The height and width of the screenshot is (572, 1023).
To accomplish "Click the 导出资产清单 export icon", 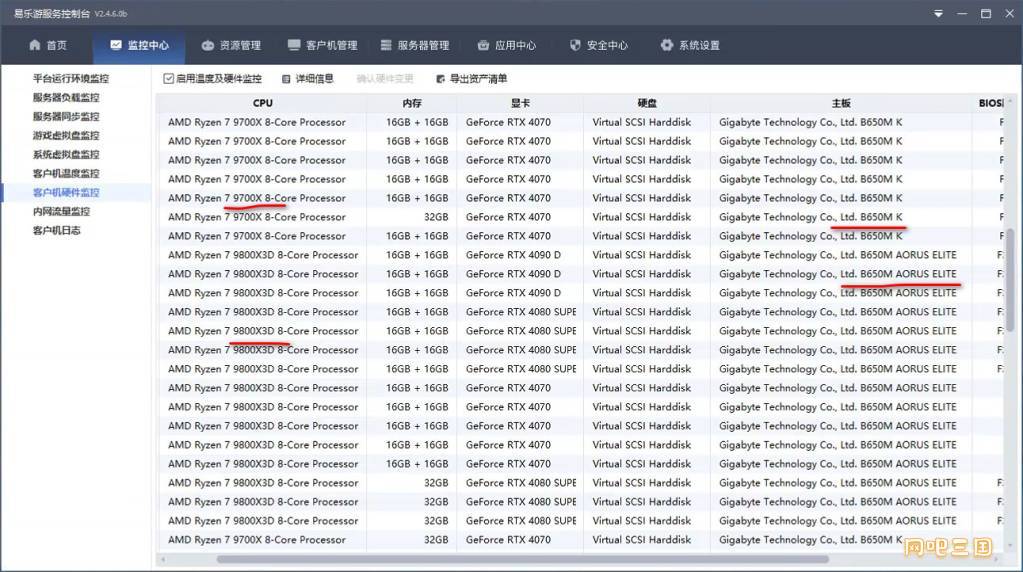I will tap(440, 79).
